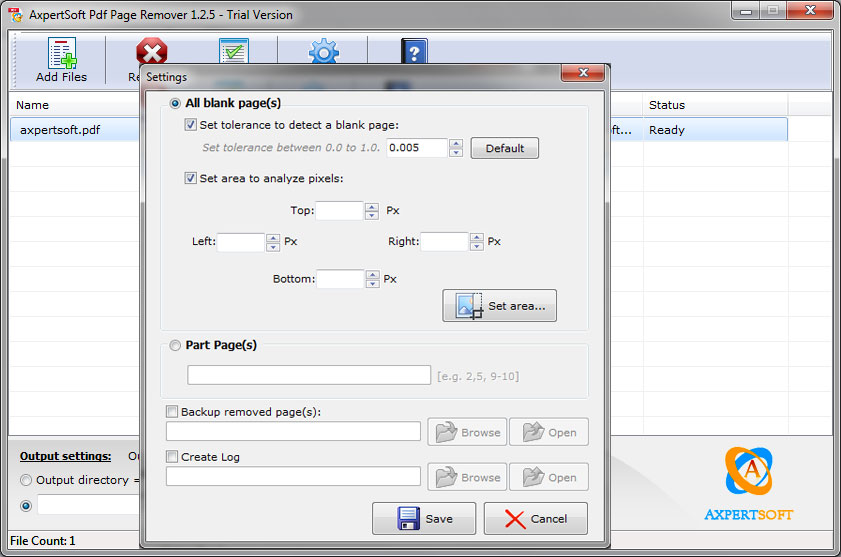The image size is (841, 557).
Task: Increase the tolerance value with up arrow
Action: point(456,143)
